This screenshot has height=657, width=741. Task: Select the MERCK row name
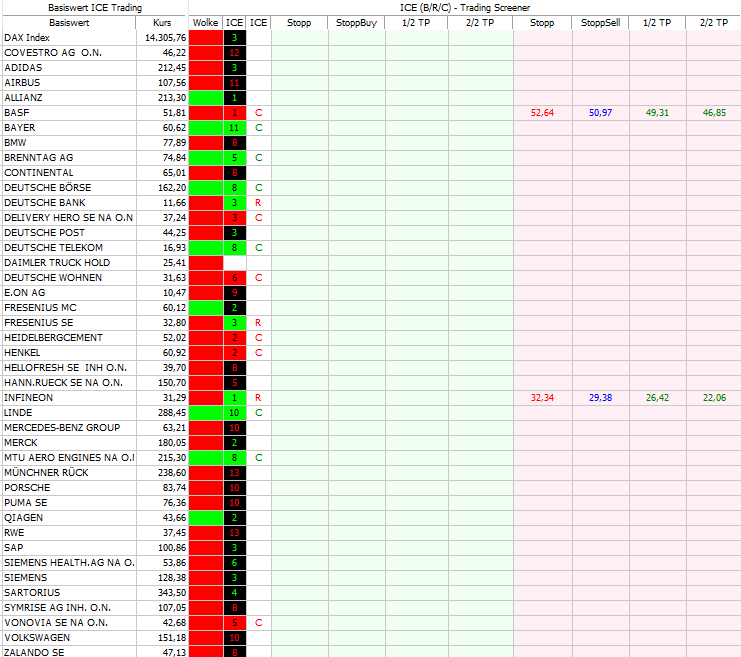coord(21,443)
